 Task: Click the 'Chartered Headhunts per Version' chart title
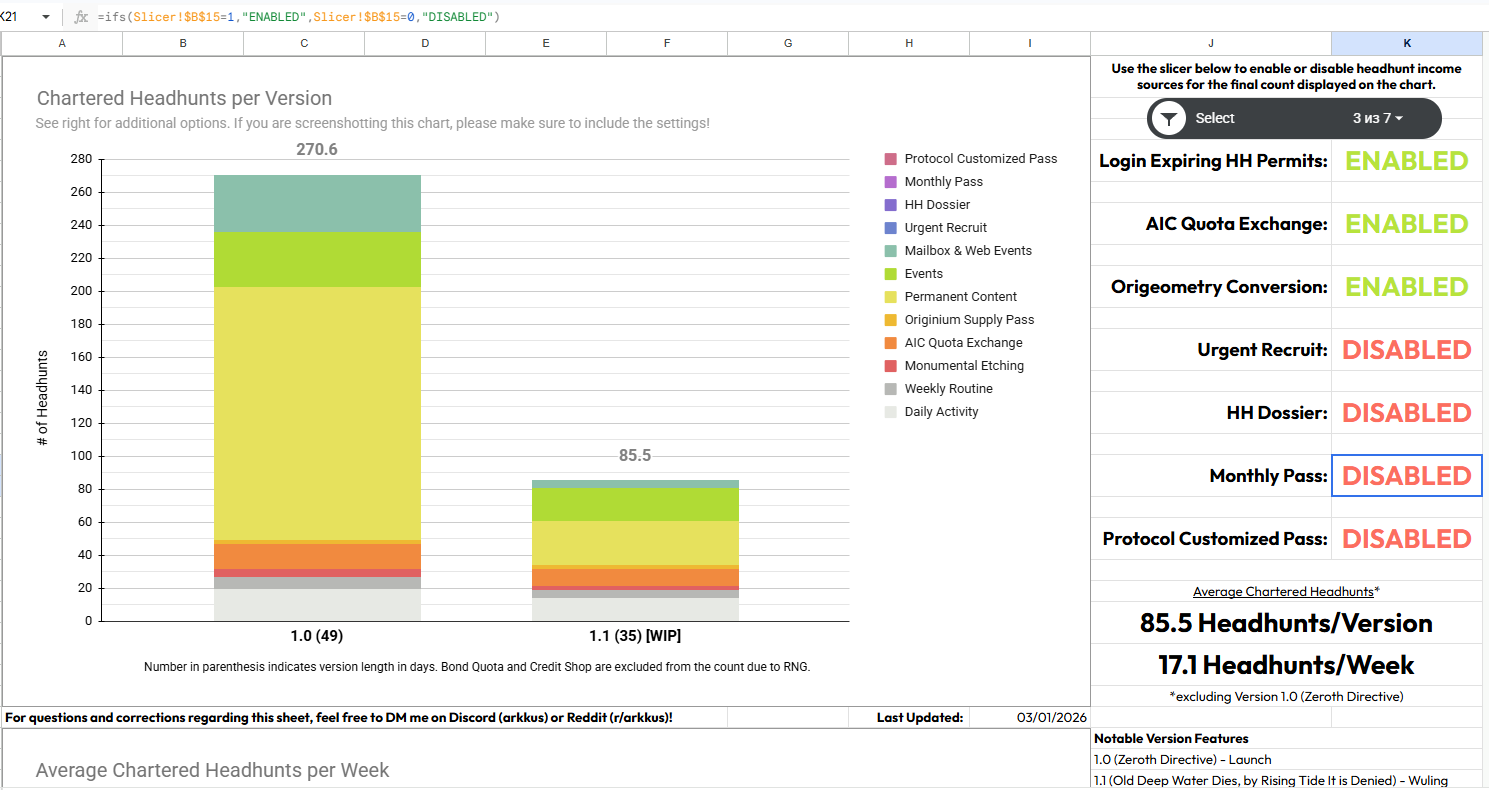coord(184,98)
